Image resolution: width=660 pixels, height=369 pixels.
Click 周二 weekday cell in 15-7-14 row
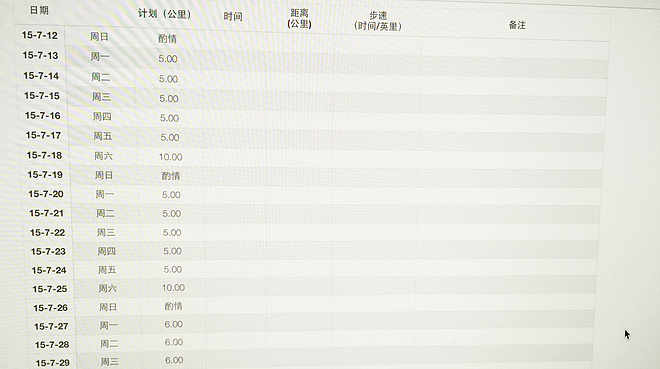(x=101, y=77)
